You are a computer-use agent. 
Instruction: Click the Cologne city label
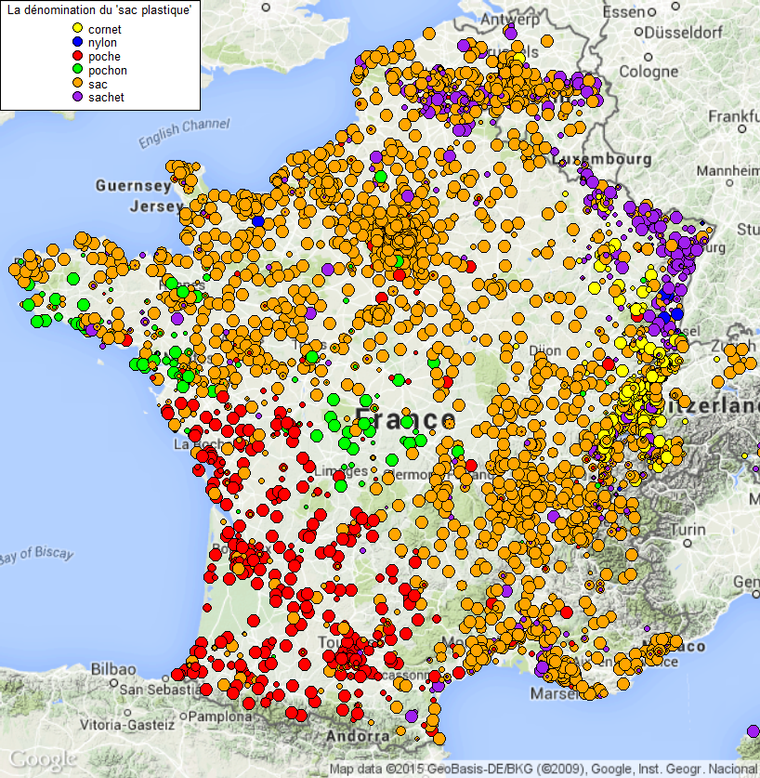pos(647,72)
